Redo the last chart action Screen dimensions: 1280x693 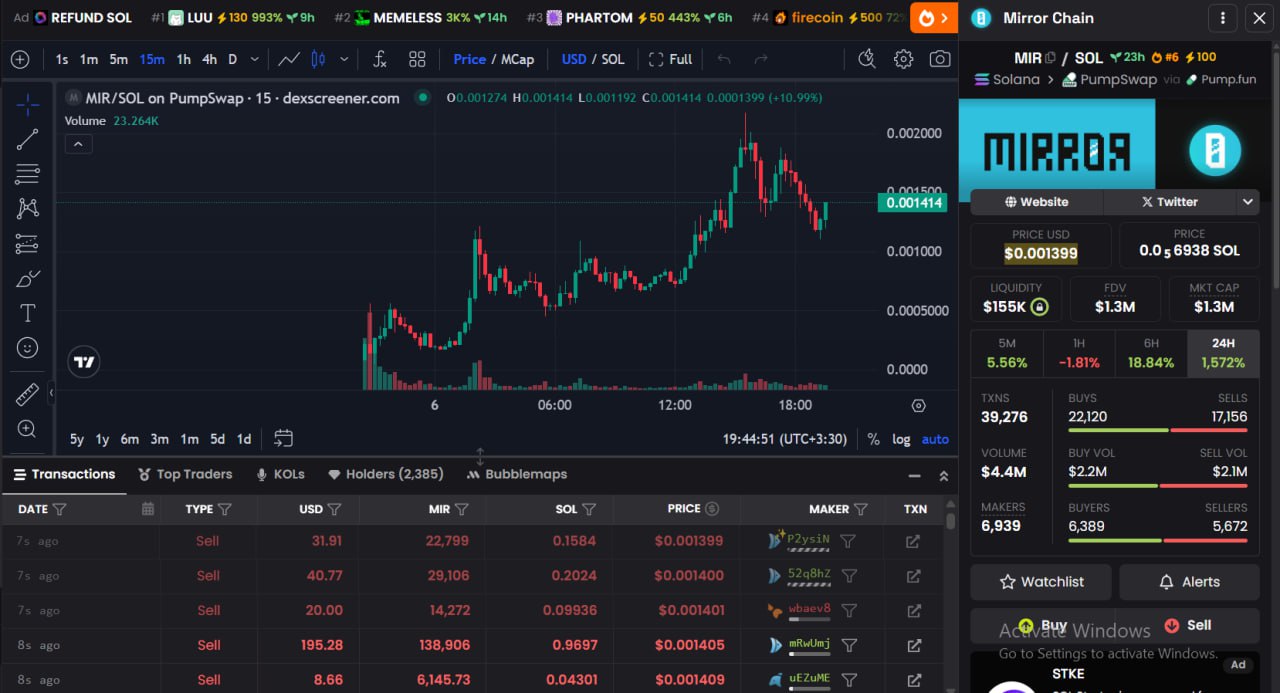(x=761, y=59)
